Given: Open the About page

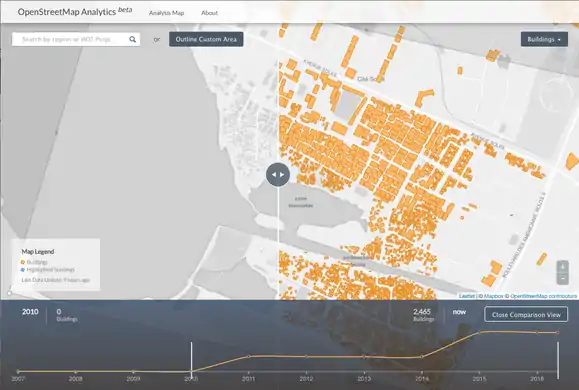Looking at the screenshot, I should coord(209,13).
